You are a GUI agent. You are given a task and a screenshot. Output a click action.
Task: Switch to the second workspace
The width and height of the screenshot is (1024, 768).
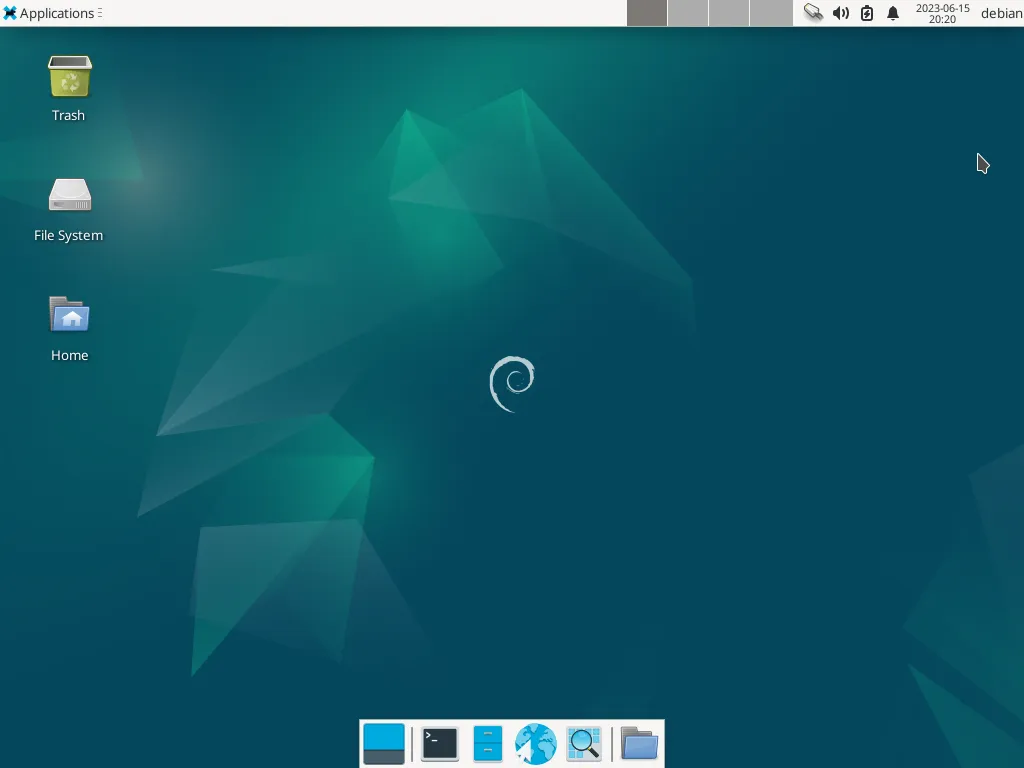pos(688,13)
